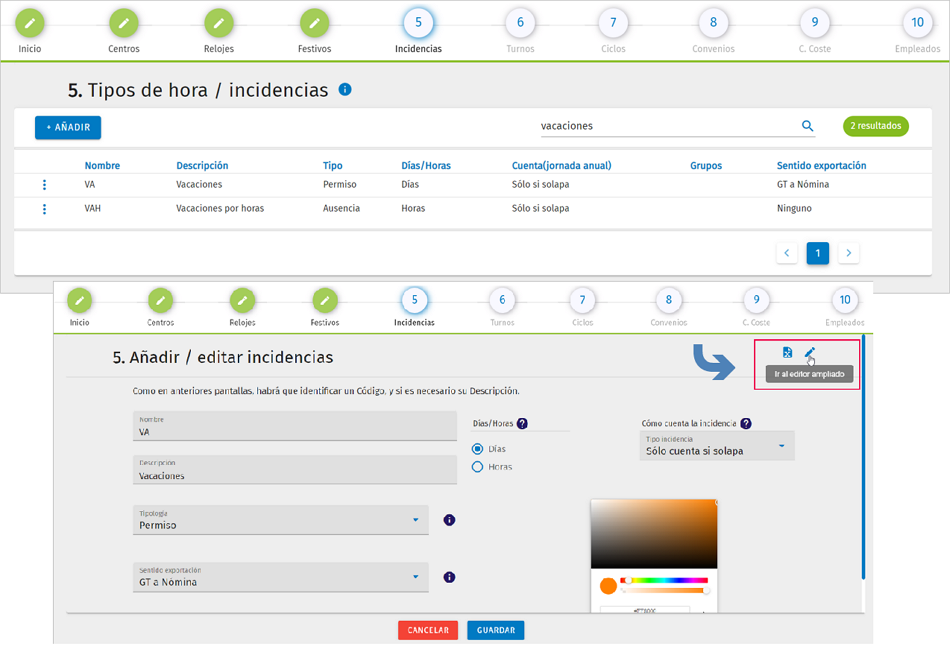The width and height of the screenshot is (950, 652).
Task: Click the info icon beside Tipología dropdown
Action: click(449, 520)
